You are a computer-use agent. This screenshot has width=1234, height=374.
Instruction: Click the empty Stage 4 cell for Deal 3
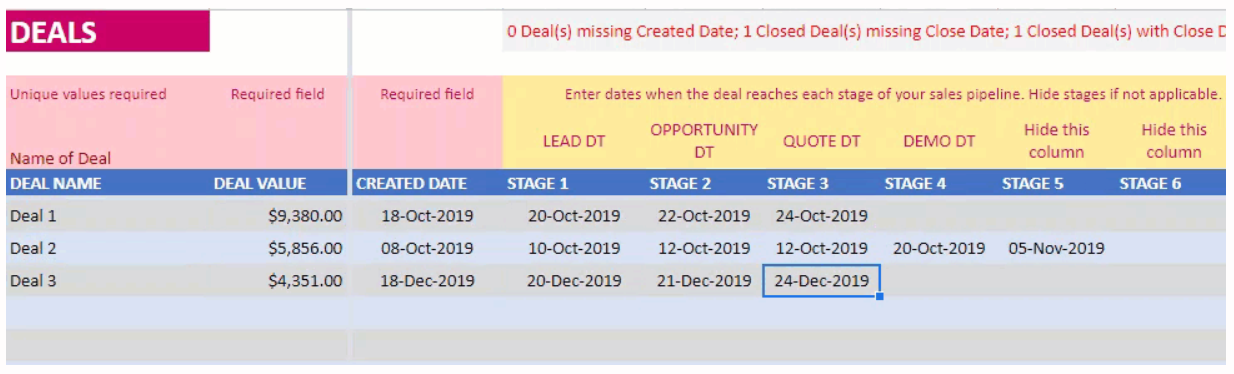[938, 281]
